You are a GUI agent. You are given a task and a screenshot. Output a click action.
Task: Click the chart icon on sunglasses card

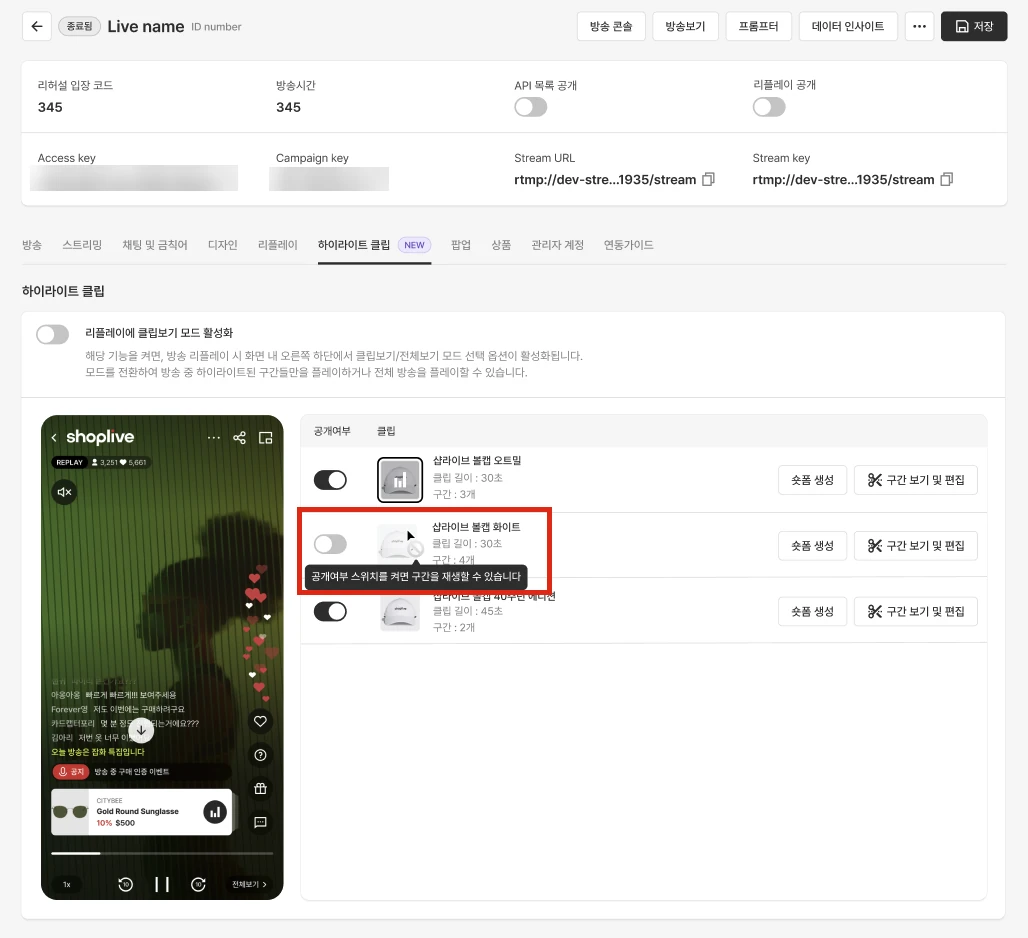click(215, 812)
